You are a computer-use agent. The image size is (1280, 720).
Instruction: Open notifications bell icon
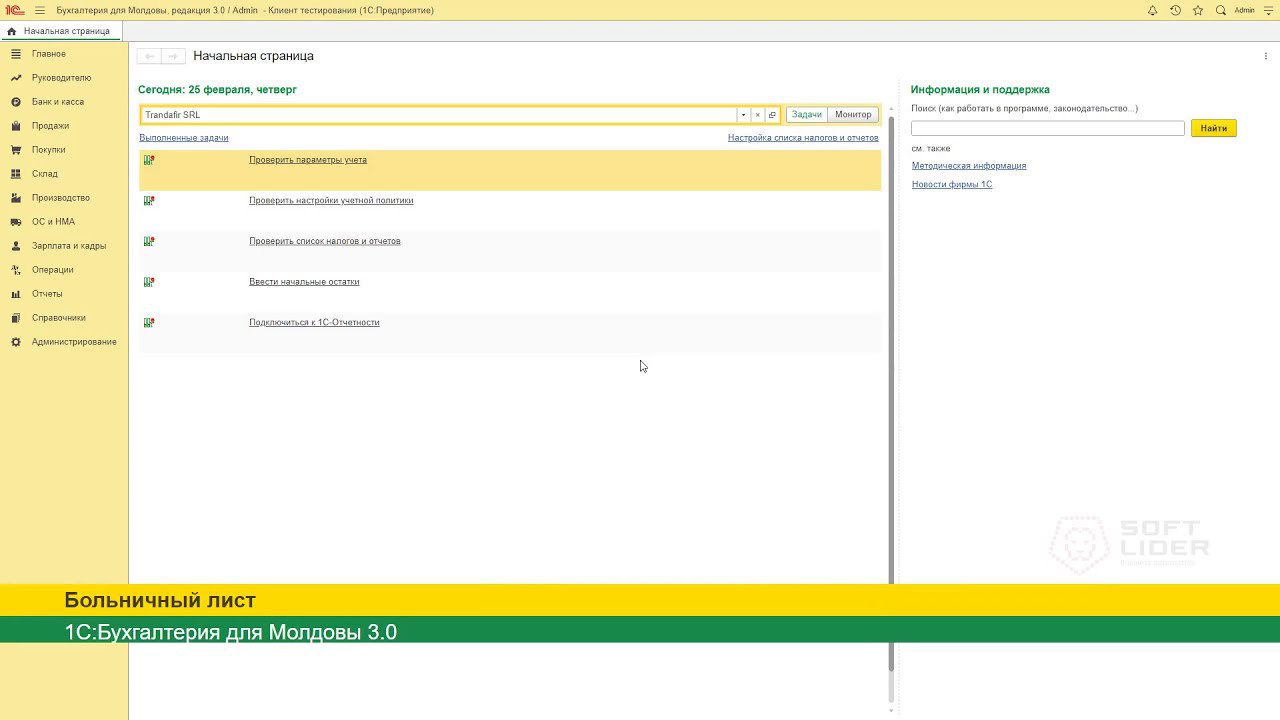point(1152,10)
